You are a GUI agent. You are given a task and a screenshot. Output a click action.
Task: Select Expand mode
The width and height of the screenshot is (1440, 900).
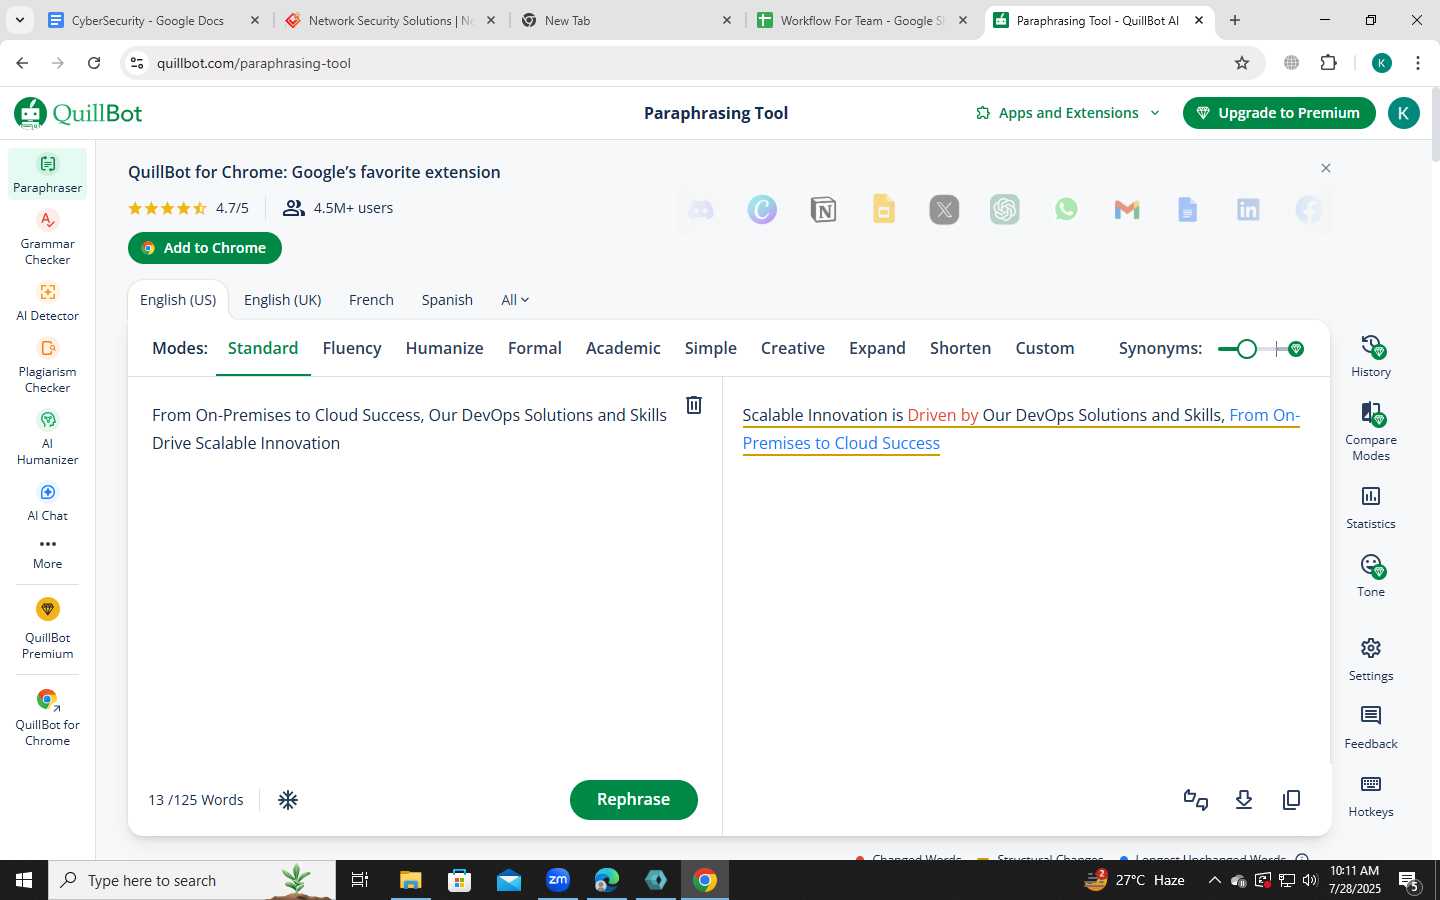877,348
